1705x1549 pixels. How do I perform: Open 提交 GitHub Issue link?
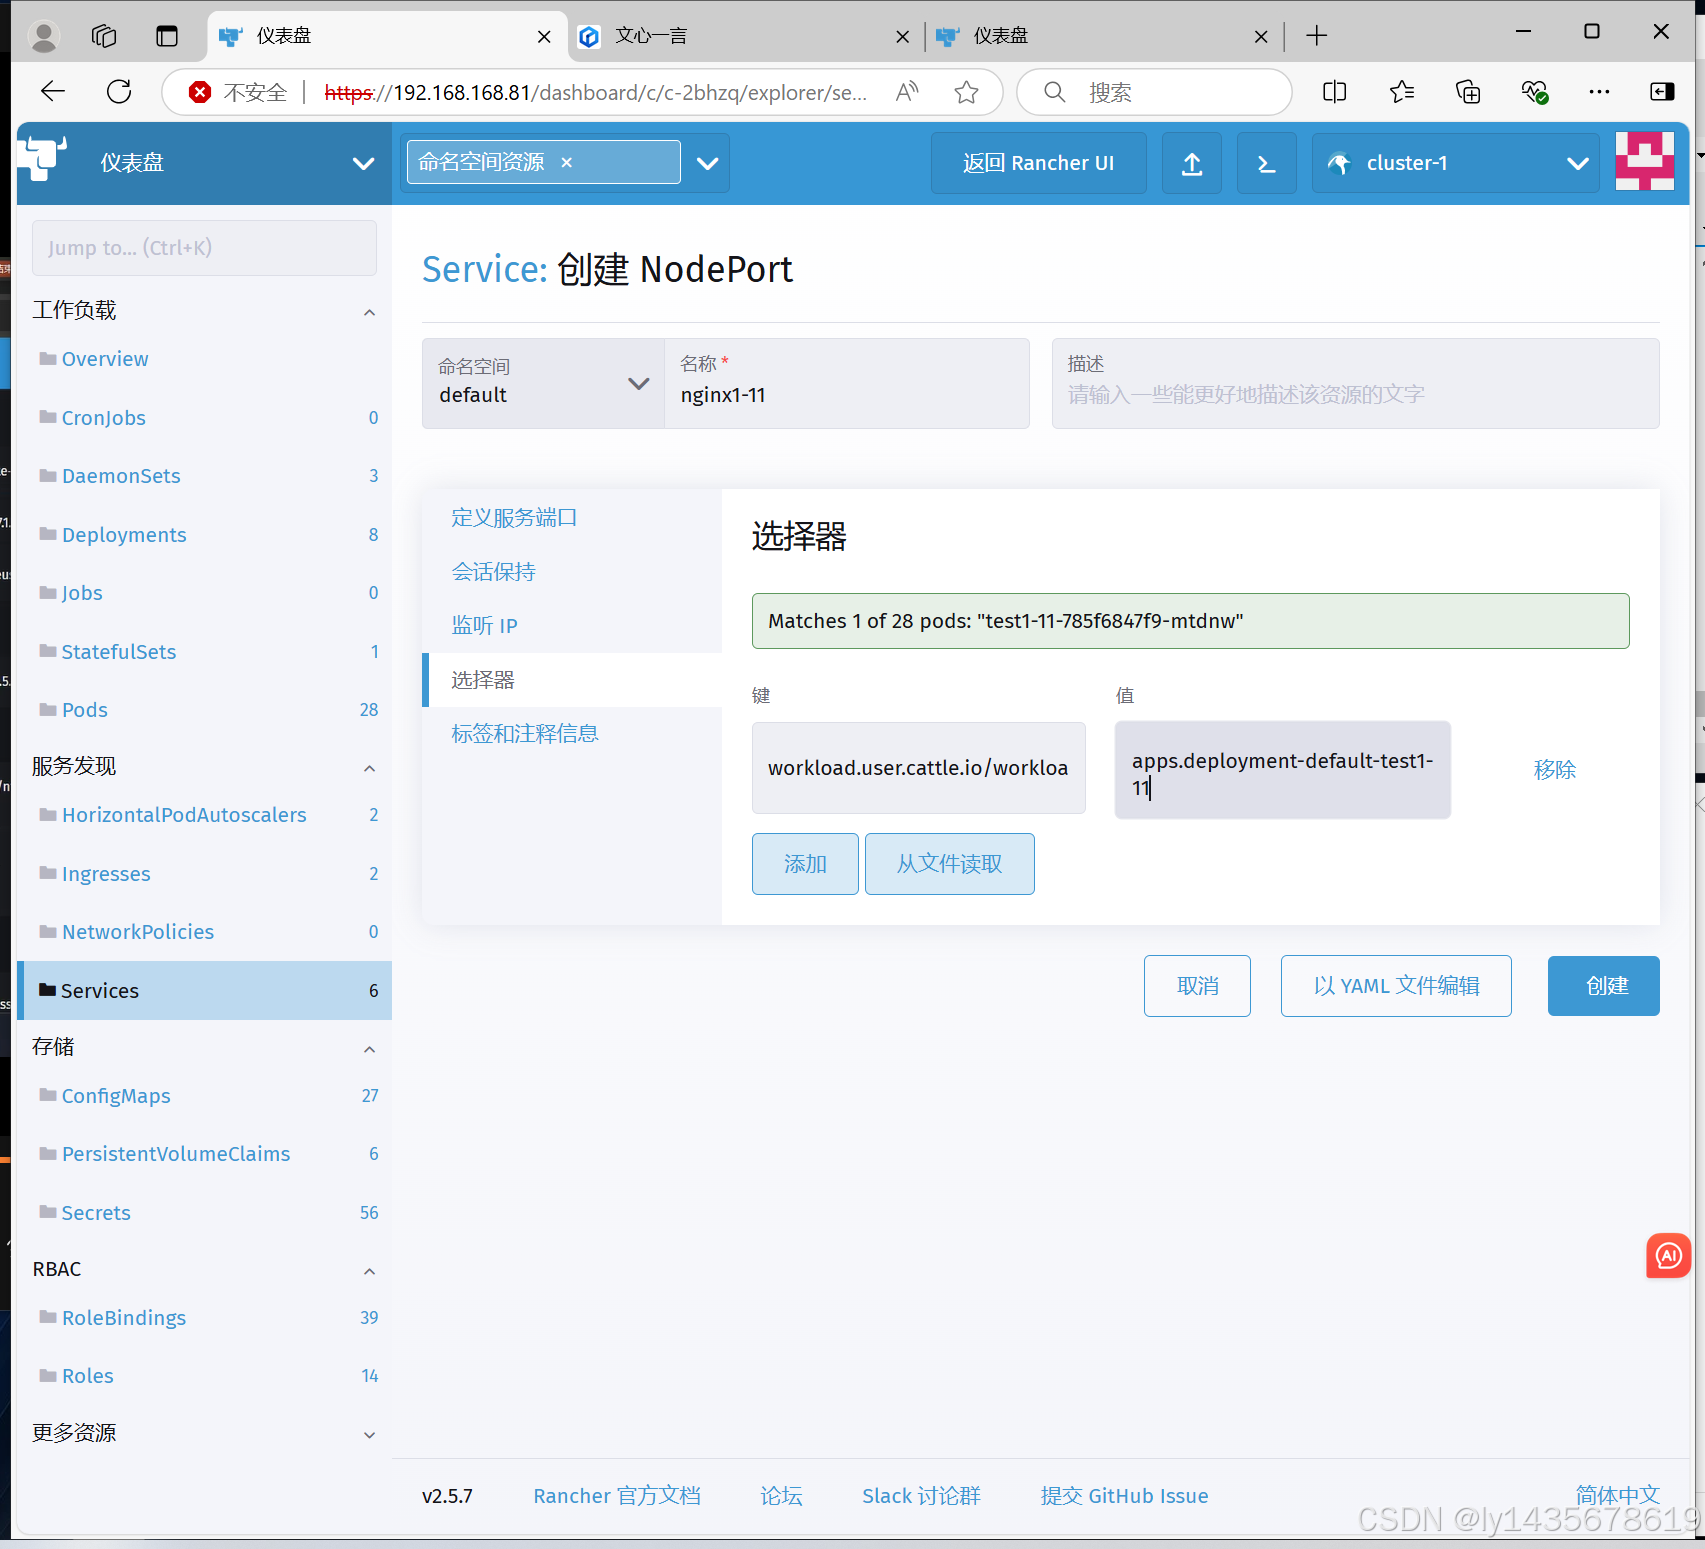[x=1124, y=1496]
